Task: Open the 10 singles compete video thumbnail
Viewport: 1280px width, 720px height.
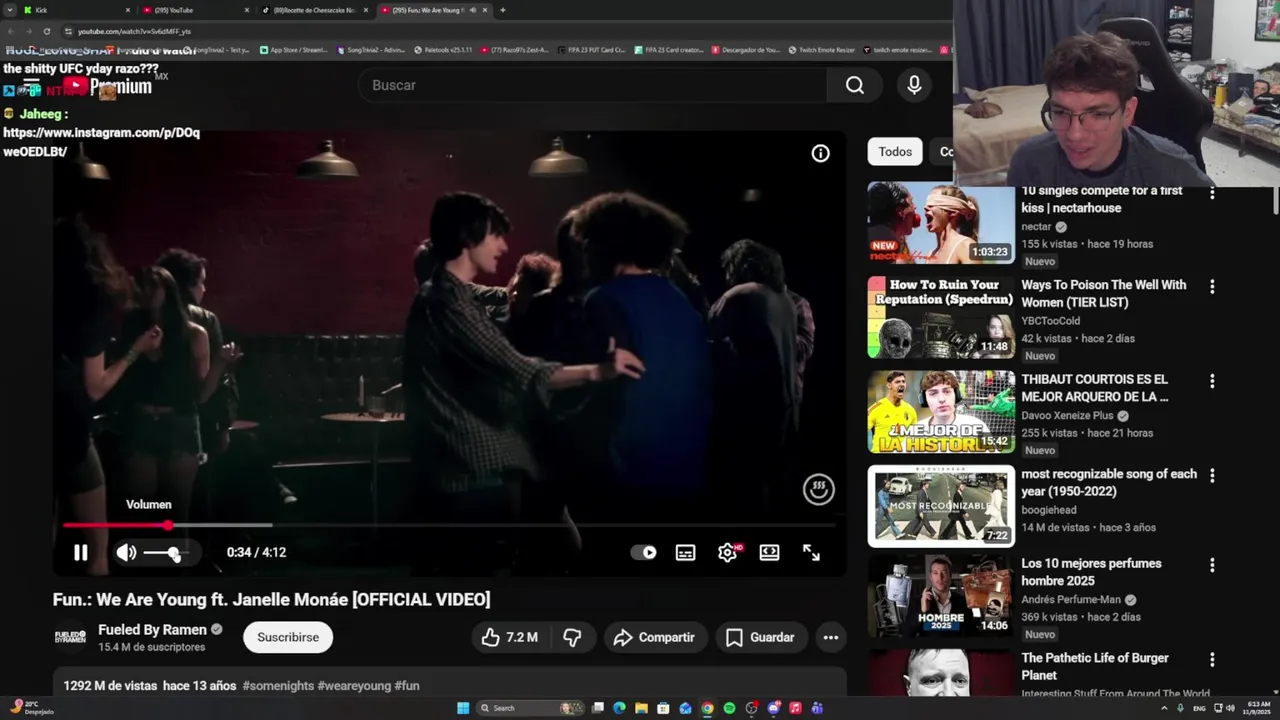Action: 941,222
